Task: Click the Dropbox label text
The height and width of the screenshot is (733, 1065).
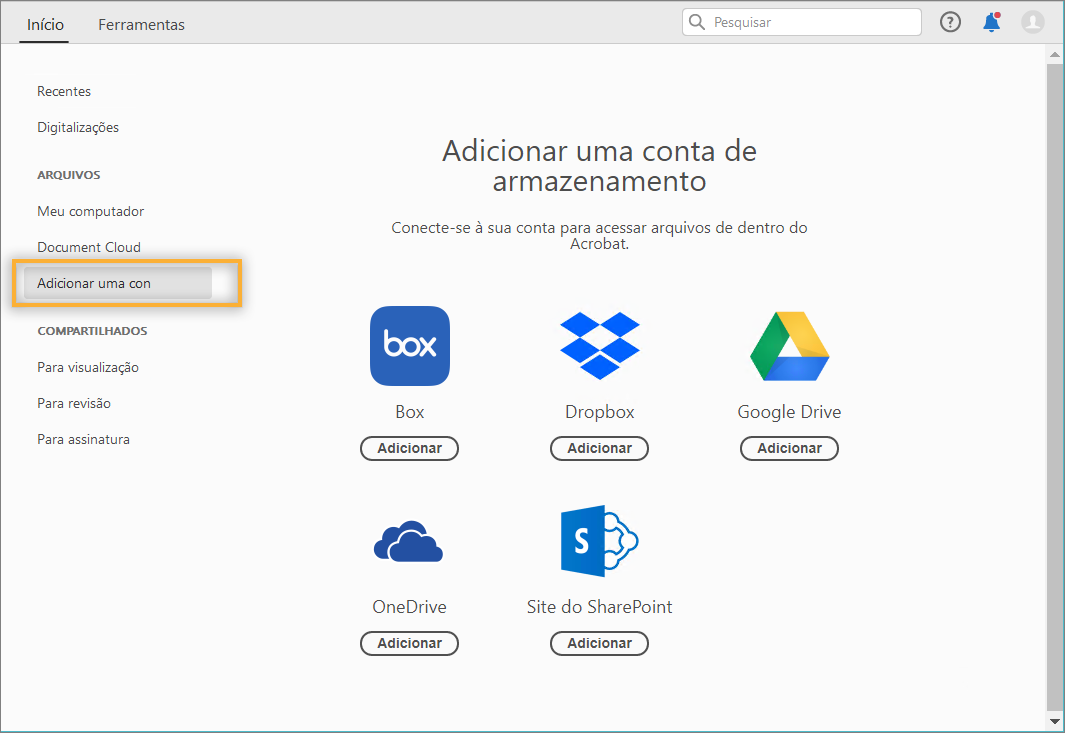Action: coord(600,412)
